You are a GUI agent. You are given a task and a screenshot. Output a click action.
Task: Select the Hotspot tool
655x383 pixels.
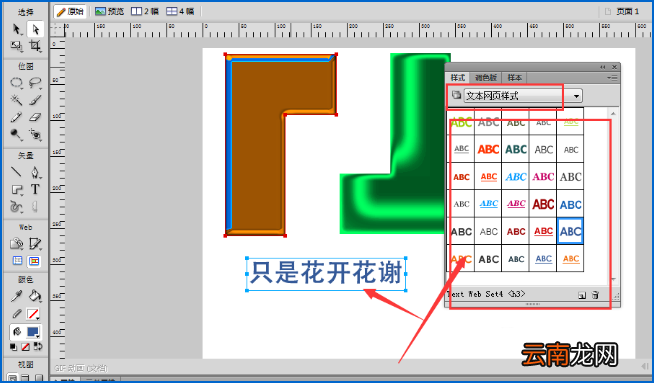(x=17, y=243)
